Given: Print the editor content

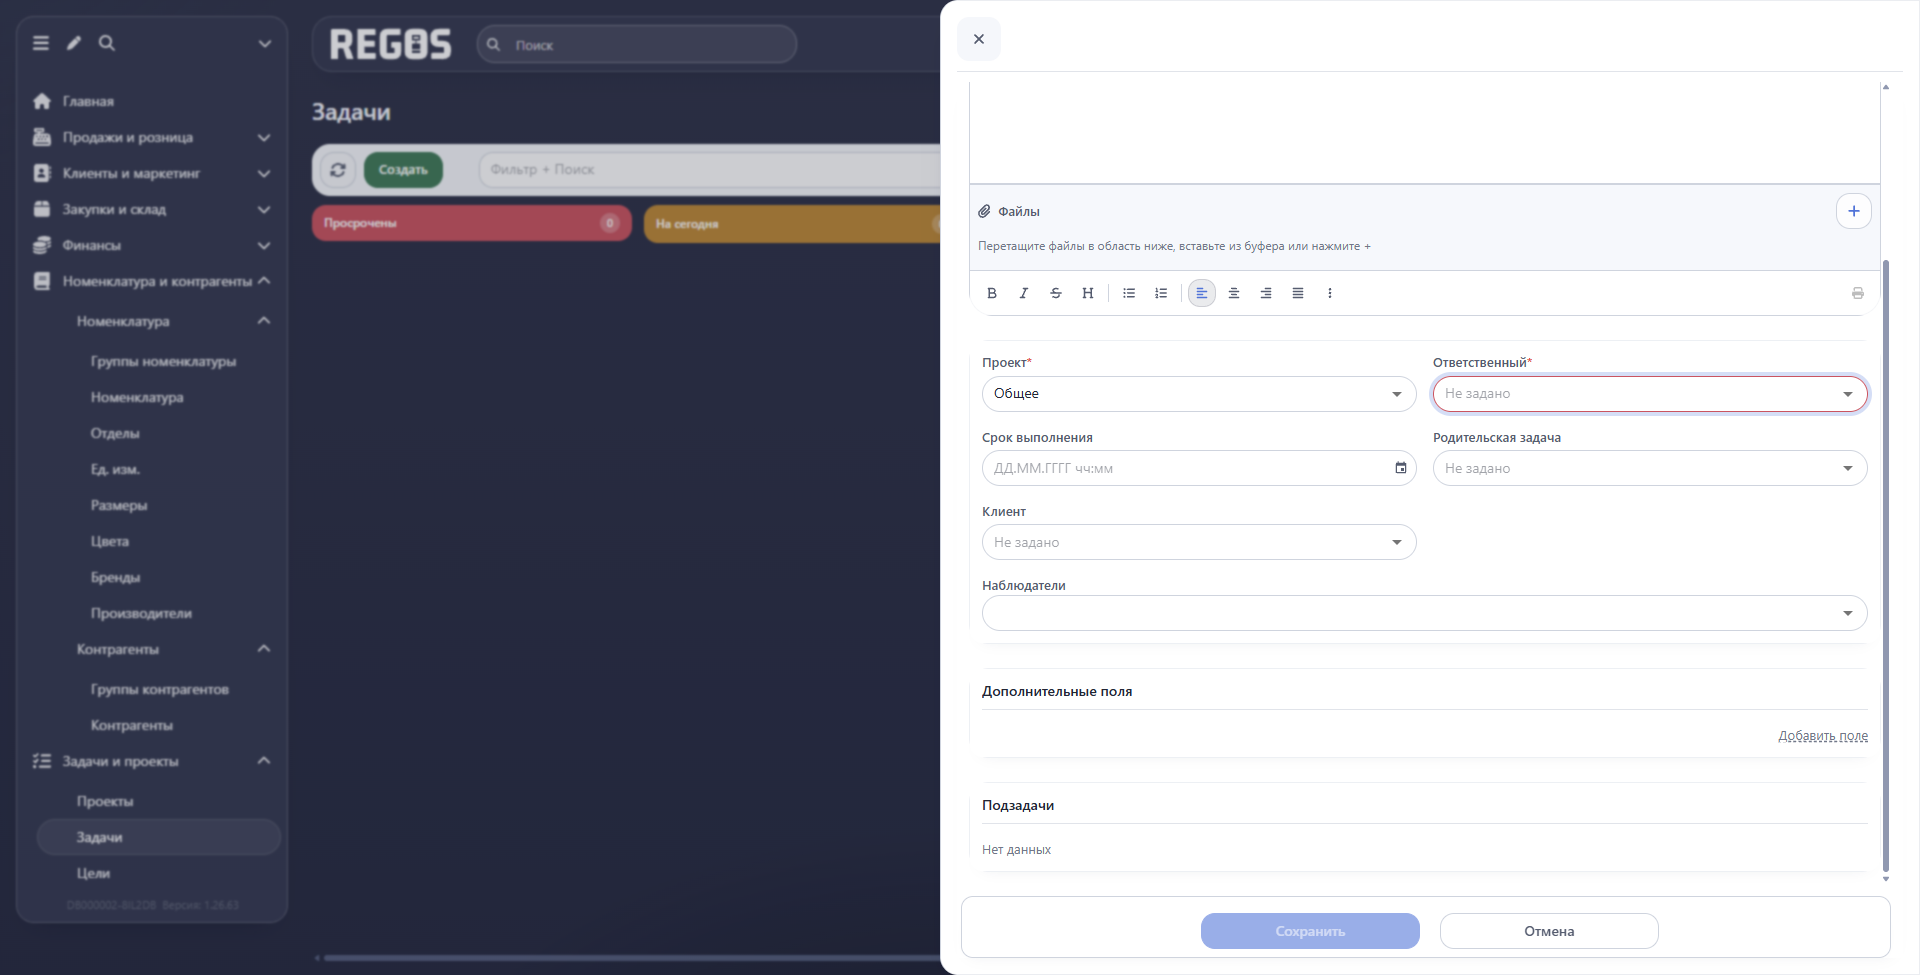Looking at the screenshot, I should tap(1858, 293).
